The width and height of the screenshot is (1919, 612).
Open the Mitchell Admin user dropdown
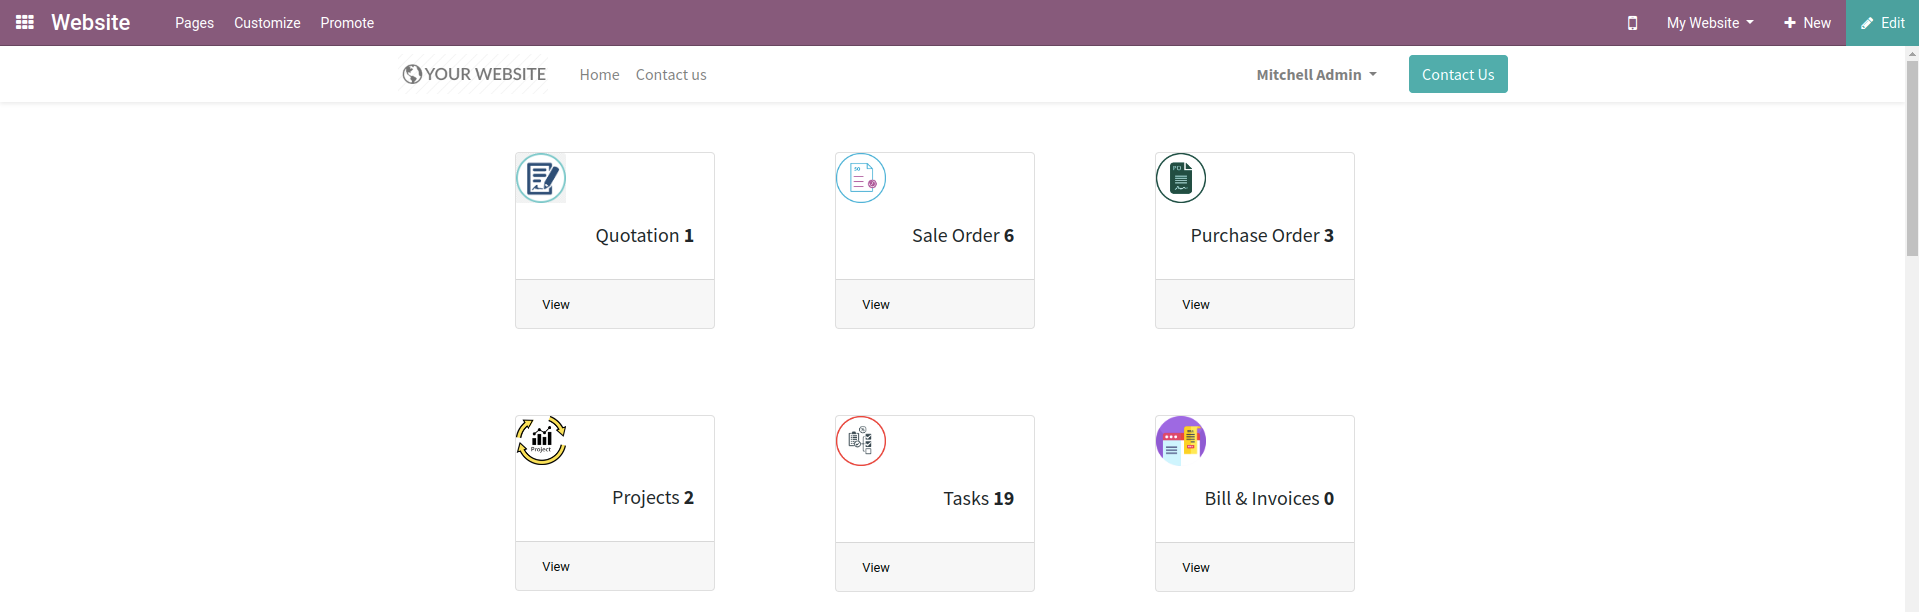[x=1316, y=75]
